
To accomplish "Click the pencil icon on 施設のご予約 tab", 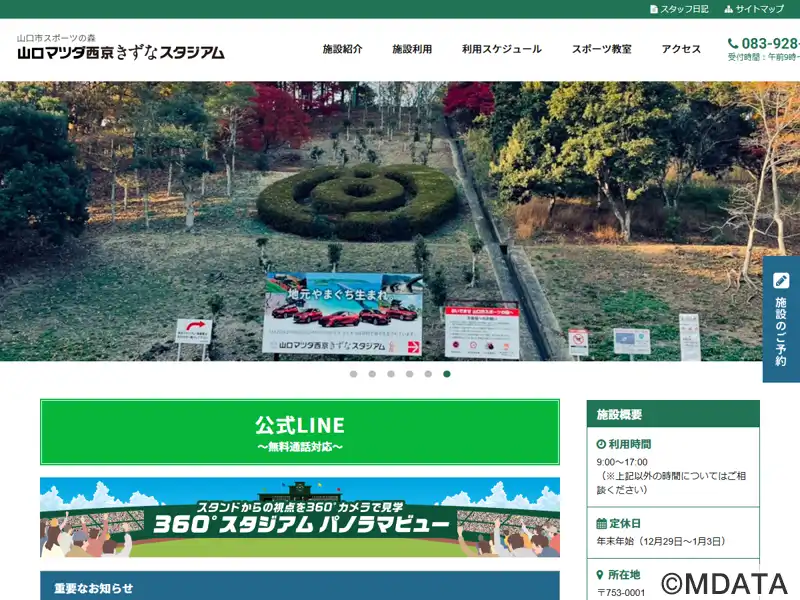I will coord(781,281).
